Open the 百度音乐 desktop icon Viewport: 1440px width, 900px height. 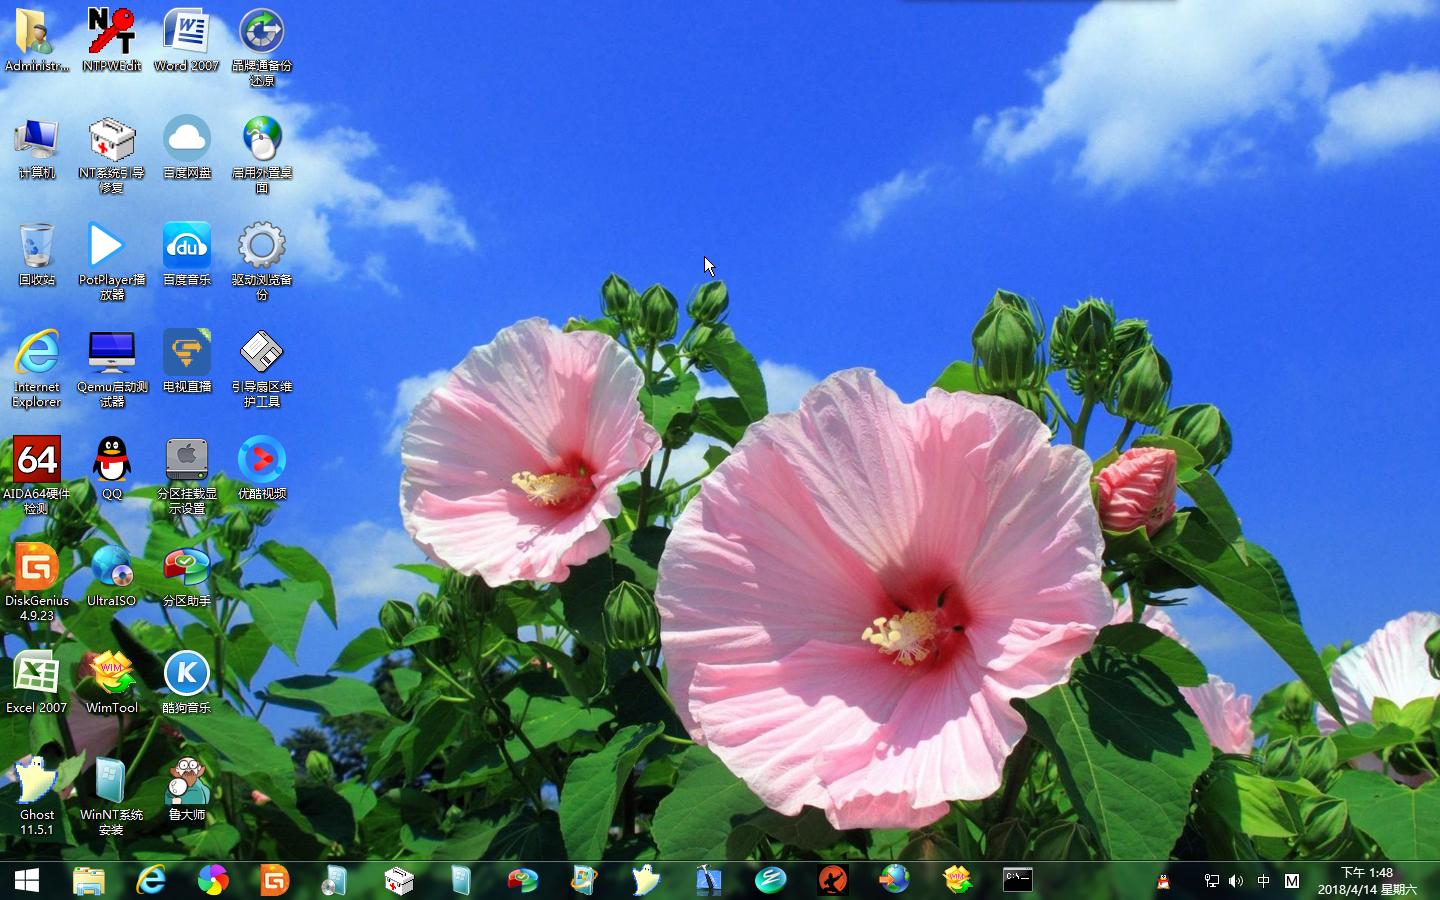tap(187, 254)
